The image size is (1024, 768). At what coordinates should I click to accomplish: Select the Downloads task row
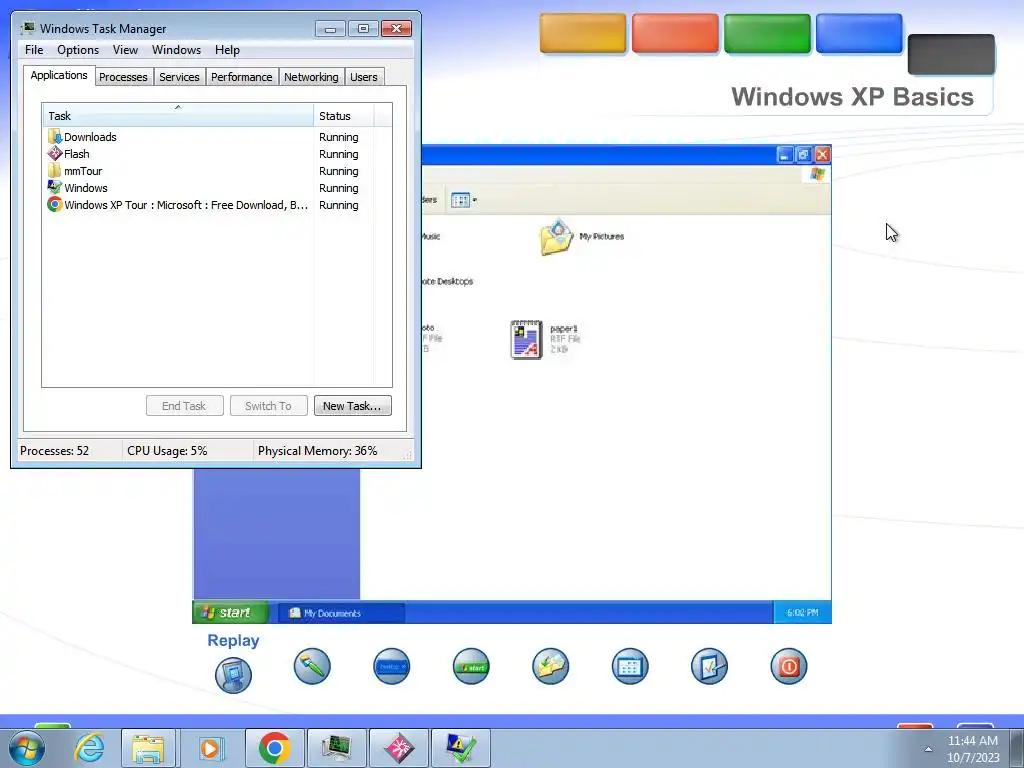pyautogui.click(x=209, y=137)
